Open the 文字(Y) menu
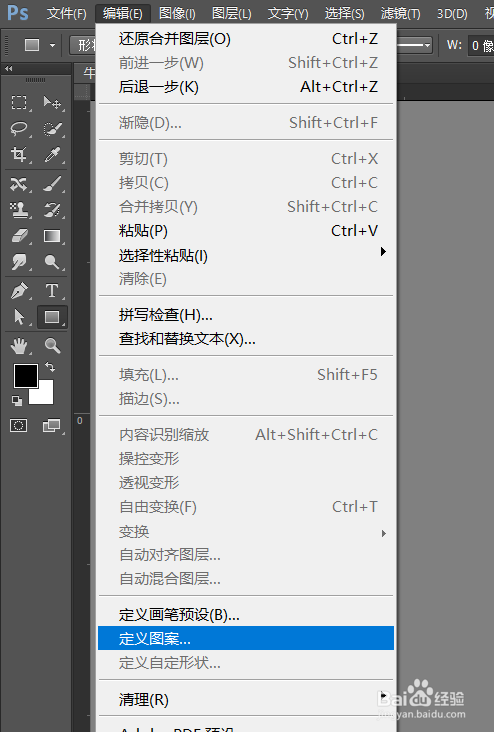Viewport: 494px width, 732px height. (288, 14)
